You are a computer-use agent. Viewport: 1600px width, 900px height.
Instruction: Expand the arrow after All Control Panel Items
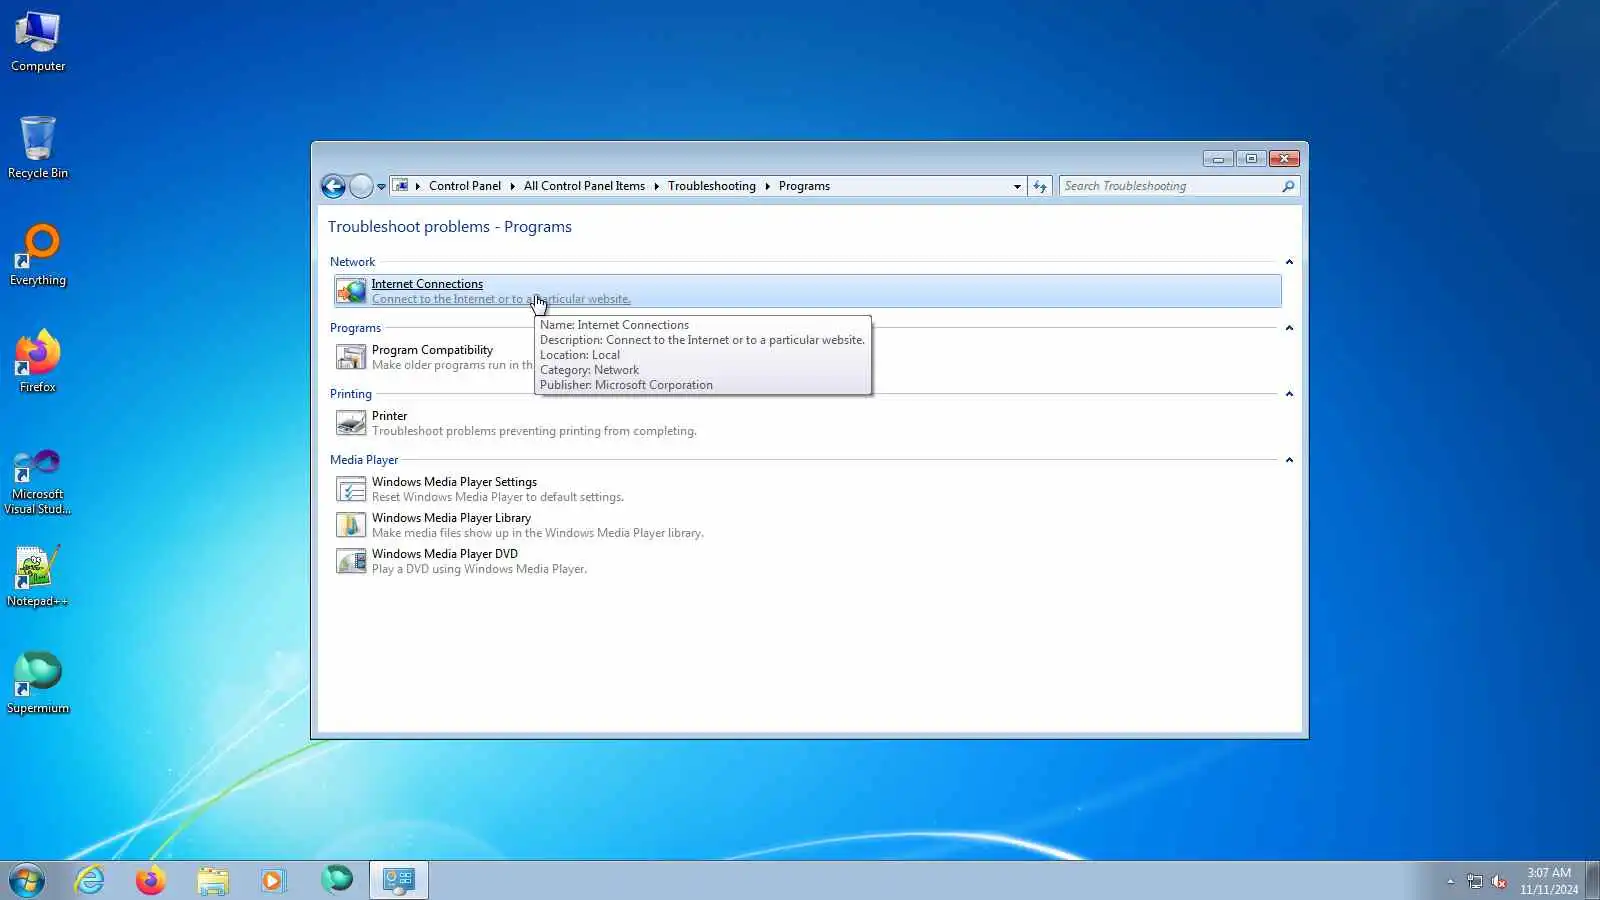click(x=656, y=186)
